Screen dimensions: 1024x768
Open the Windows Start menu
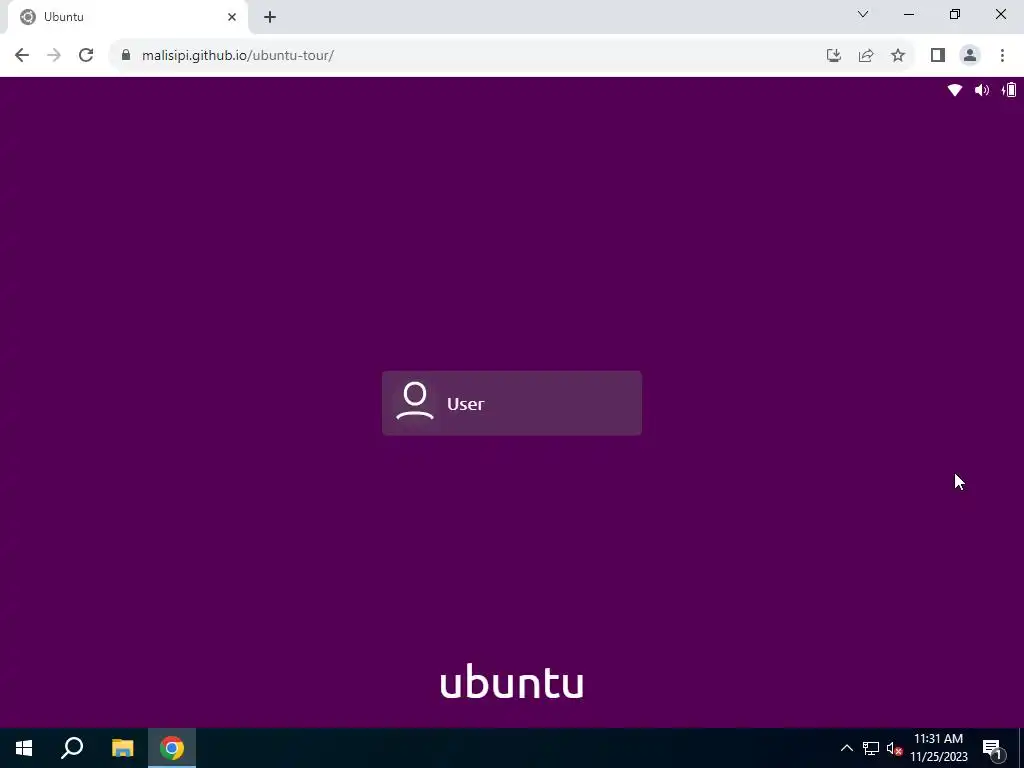click(x=24, y=748)
